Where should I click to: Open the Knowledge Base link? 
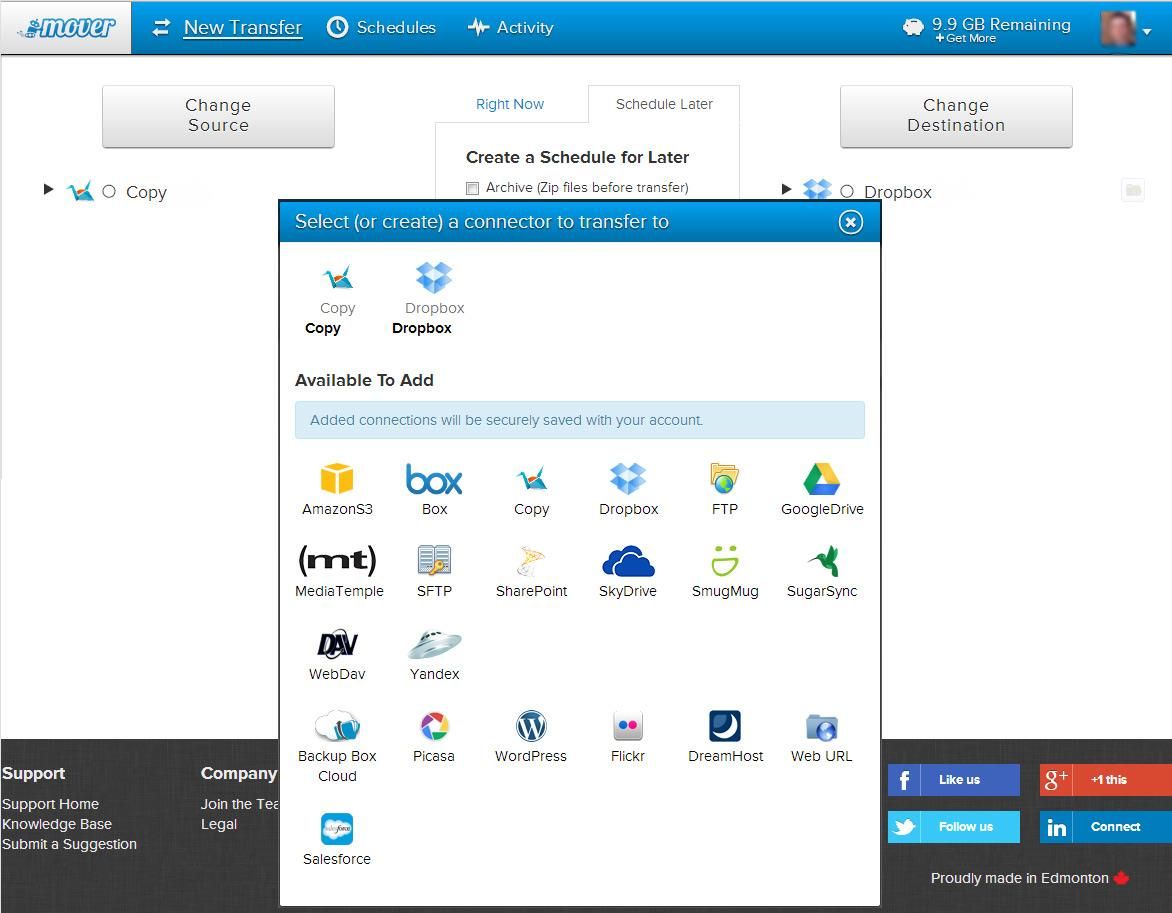[57, 824]
